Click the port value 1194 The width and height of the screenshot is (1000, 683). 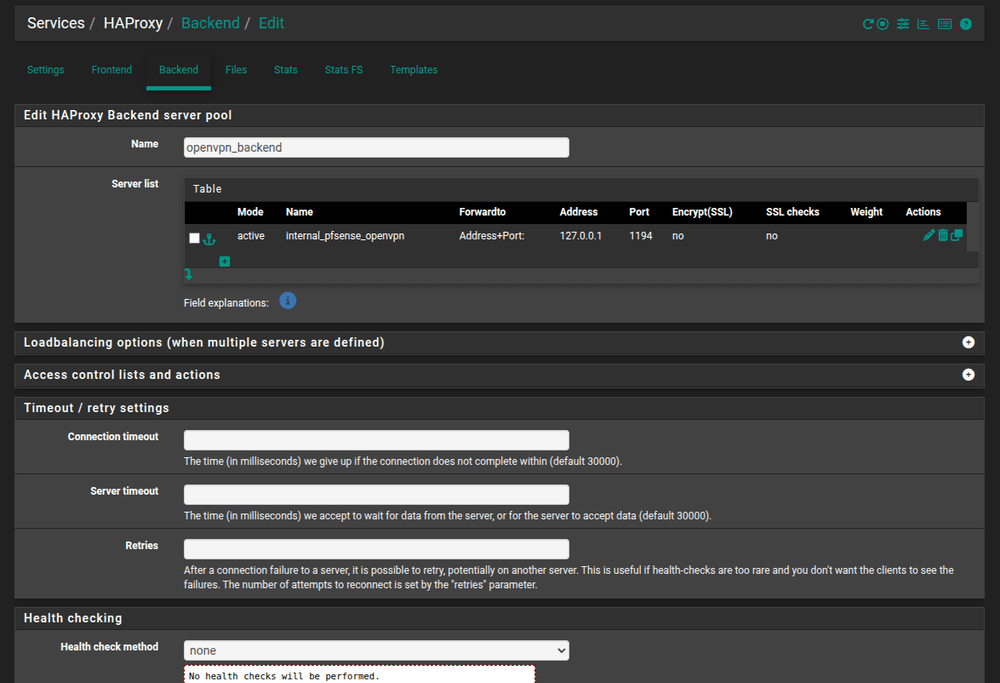click(x=641, y=236)
